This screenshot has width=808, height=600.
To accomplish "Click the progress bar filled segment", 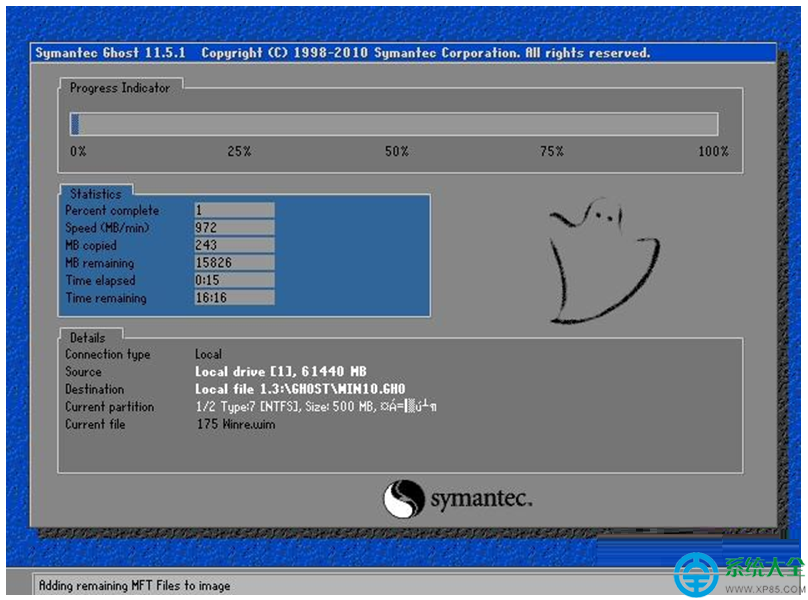I will (x=75, y=124).
